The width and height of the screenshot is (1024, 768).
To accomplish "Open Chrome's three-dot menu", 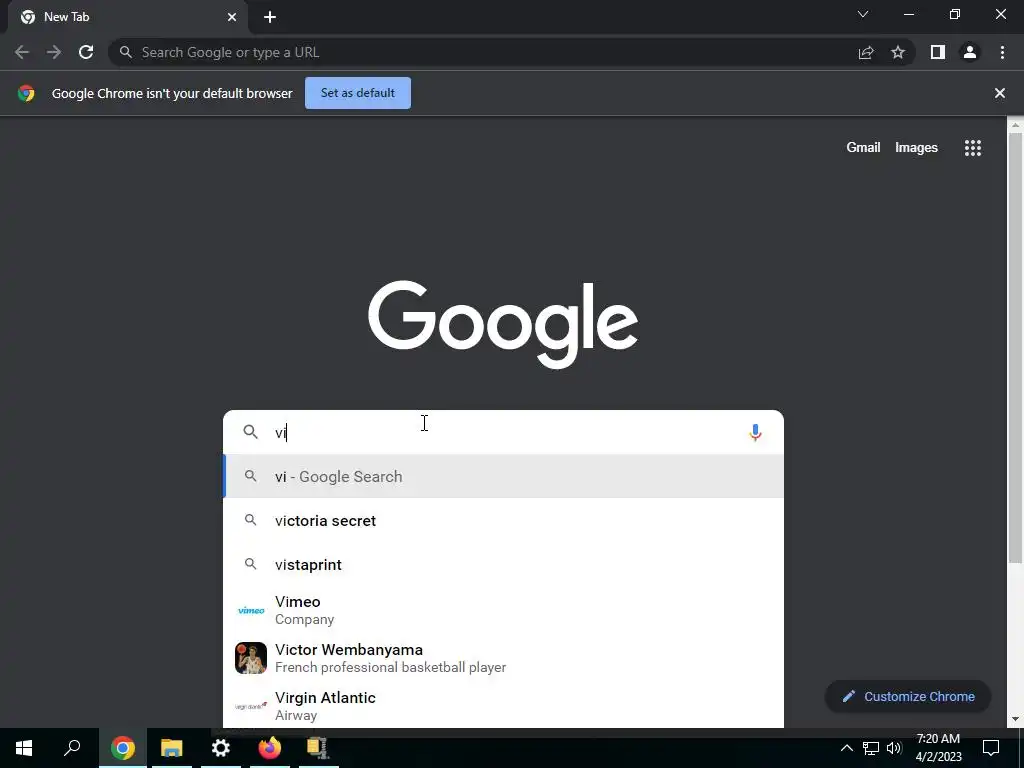I will coord(1002,52).
